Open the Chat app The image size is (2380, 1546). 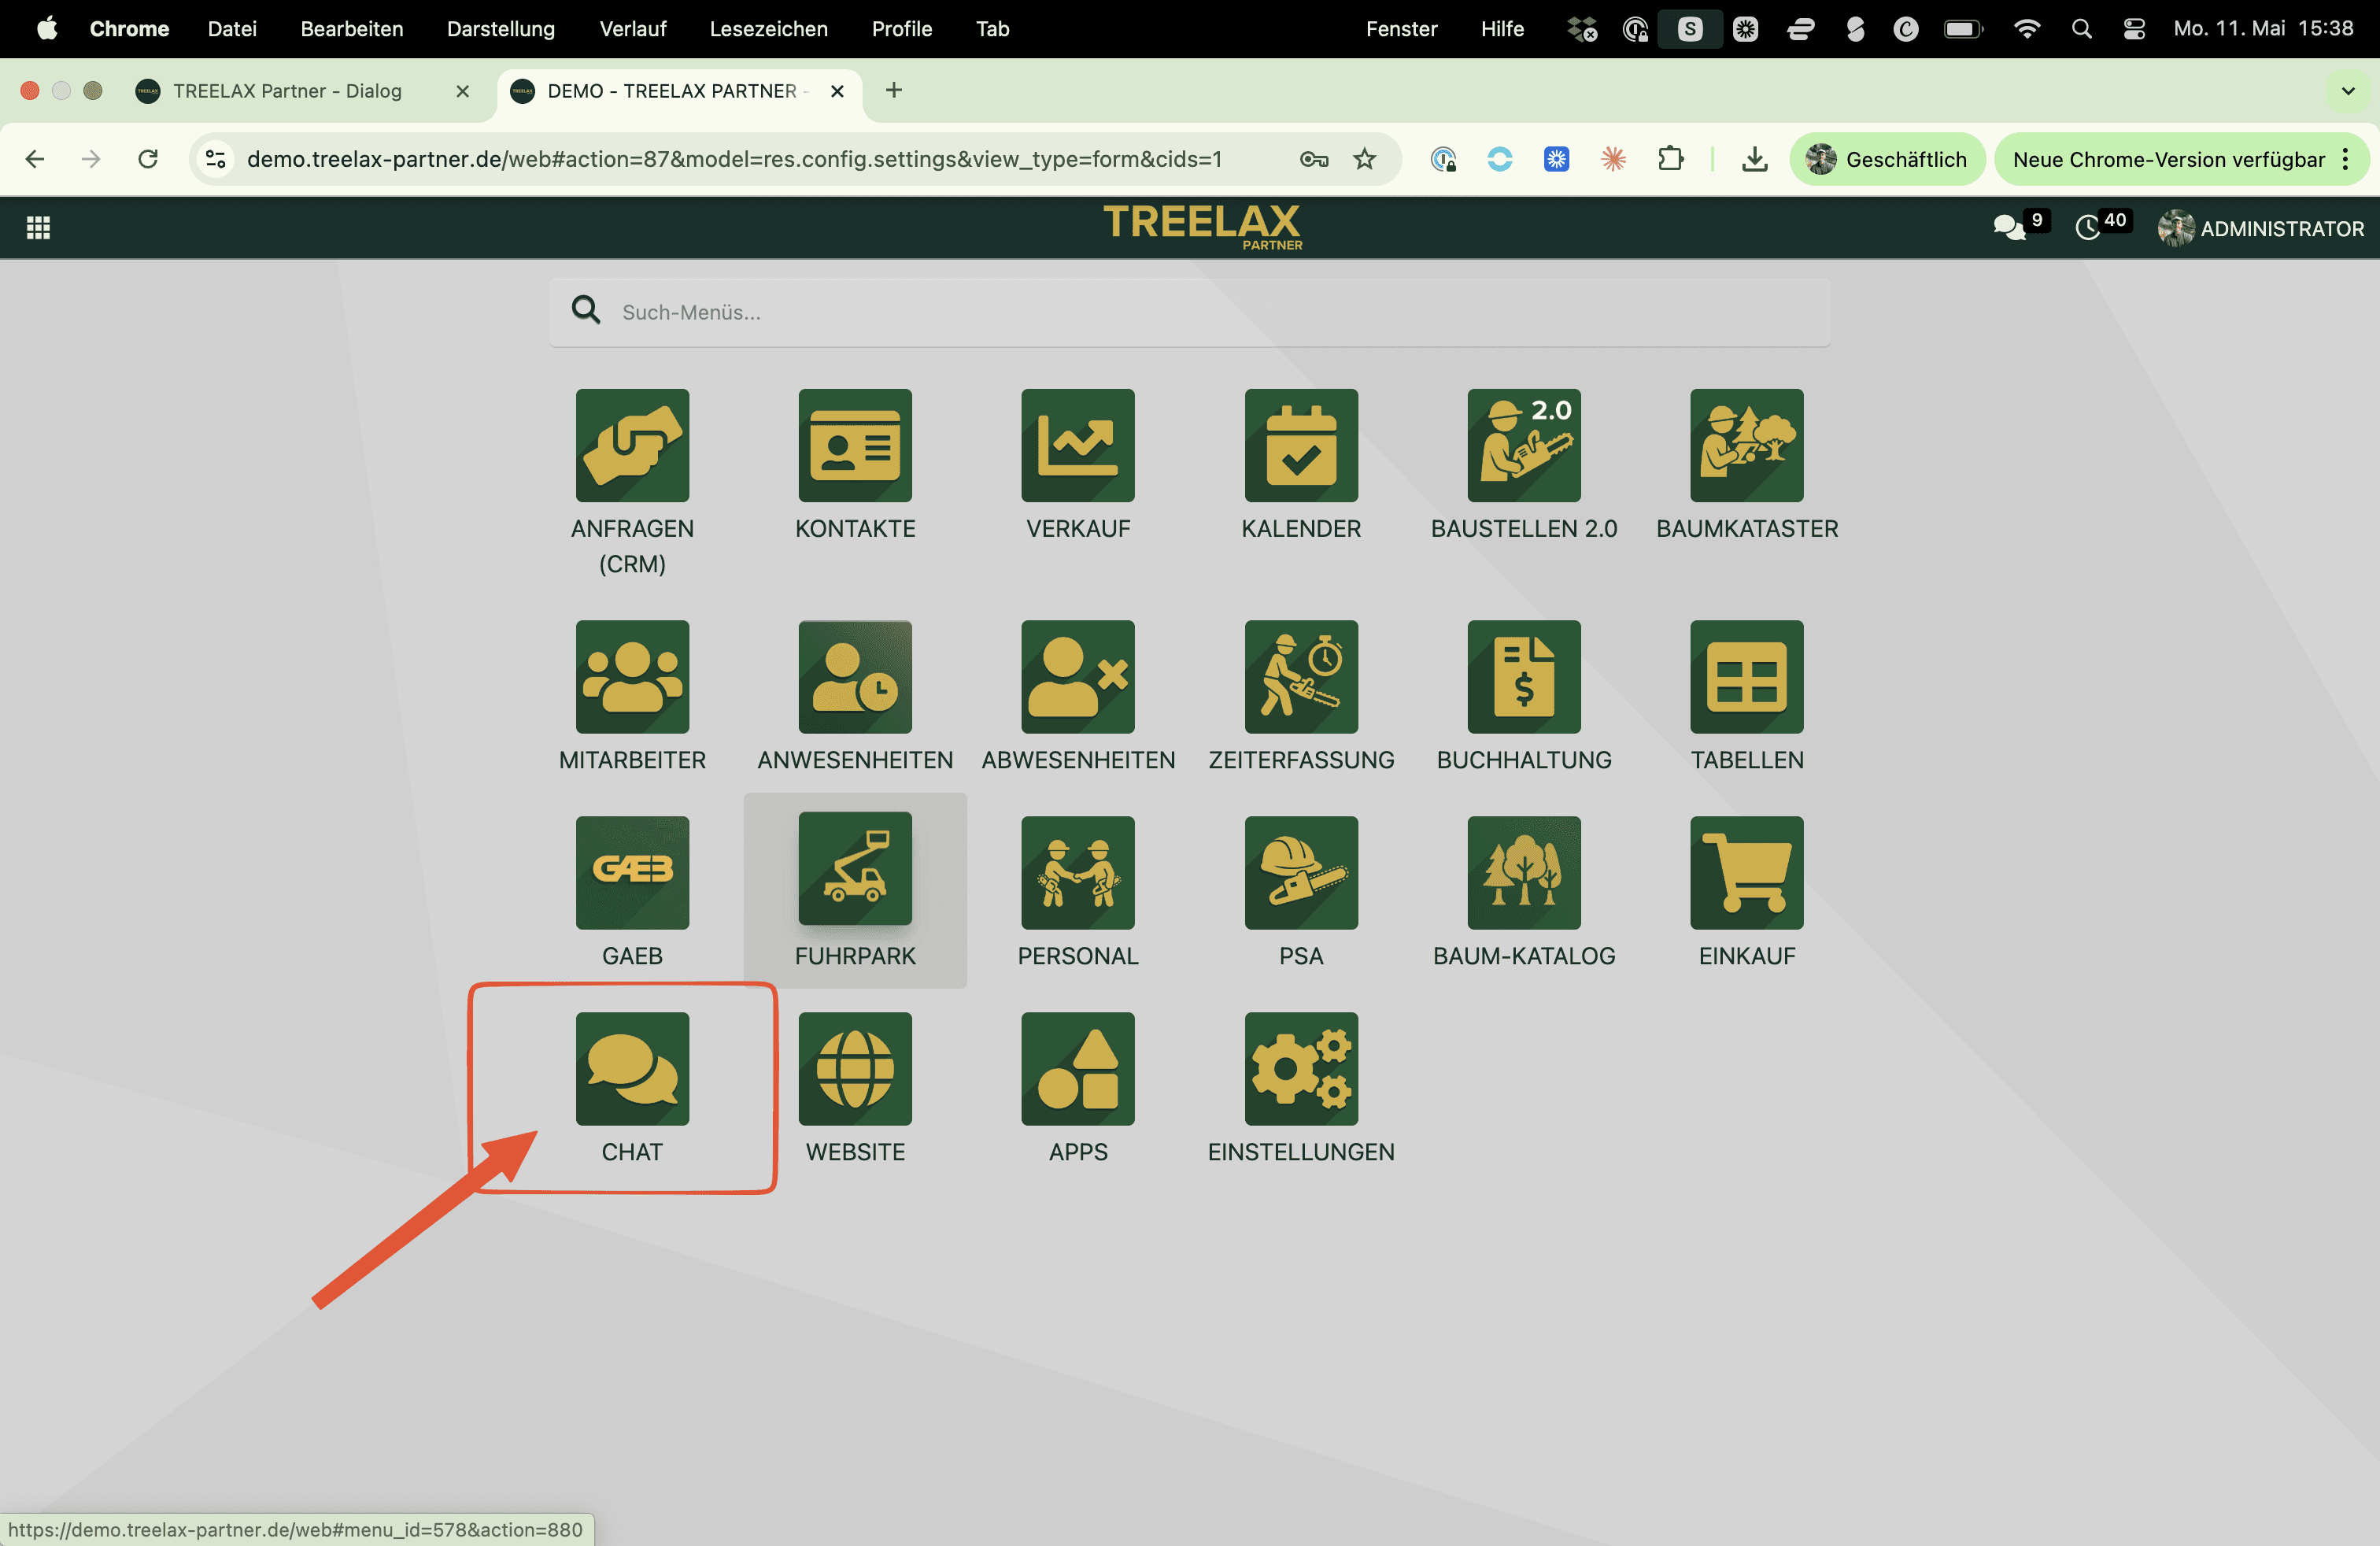[632, 1087]
